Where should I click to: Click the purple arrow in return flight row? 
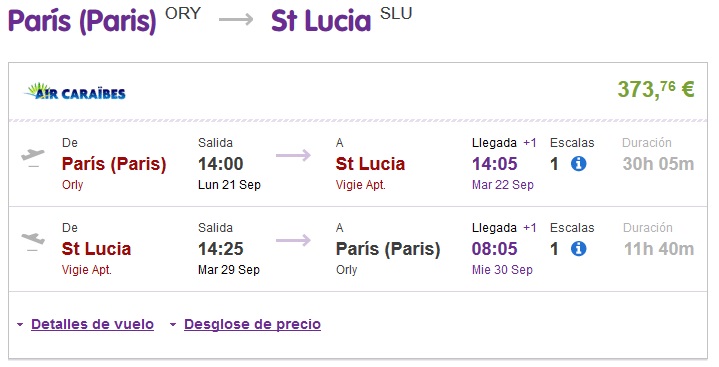coord(293,240)
